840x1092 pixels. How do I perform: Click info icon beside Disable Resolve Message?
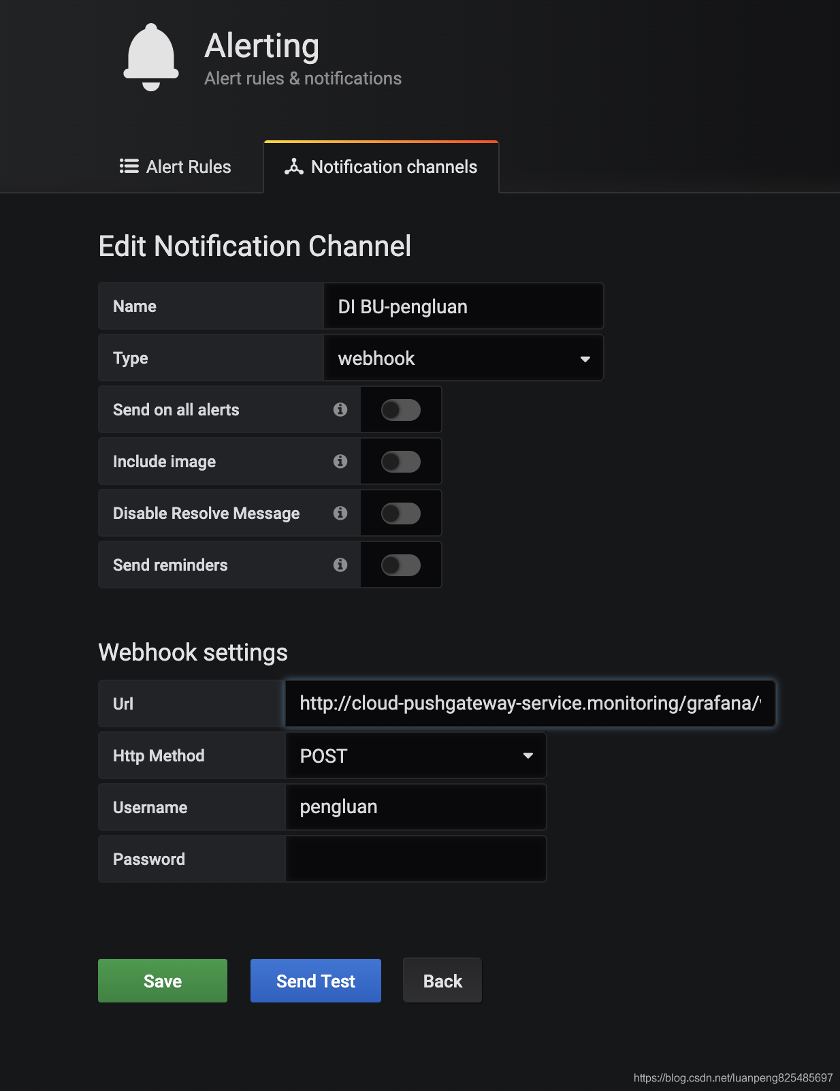click(x=340, y=513)
